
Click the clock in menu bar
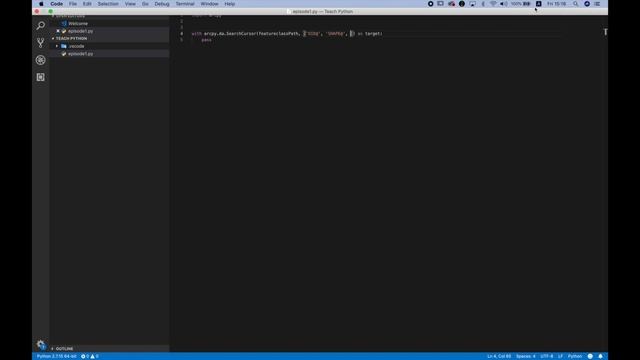pyautogui.click(x=557, y=4)
